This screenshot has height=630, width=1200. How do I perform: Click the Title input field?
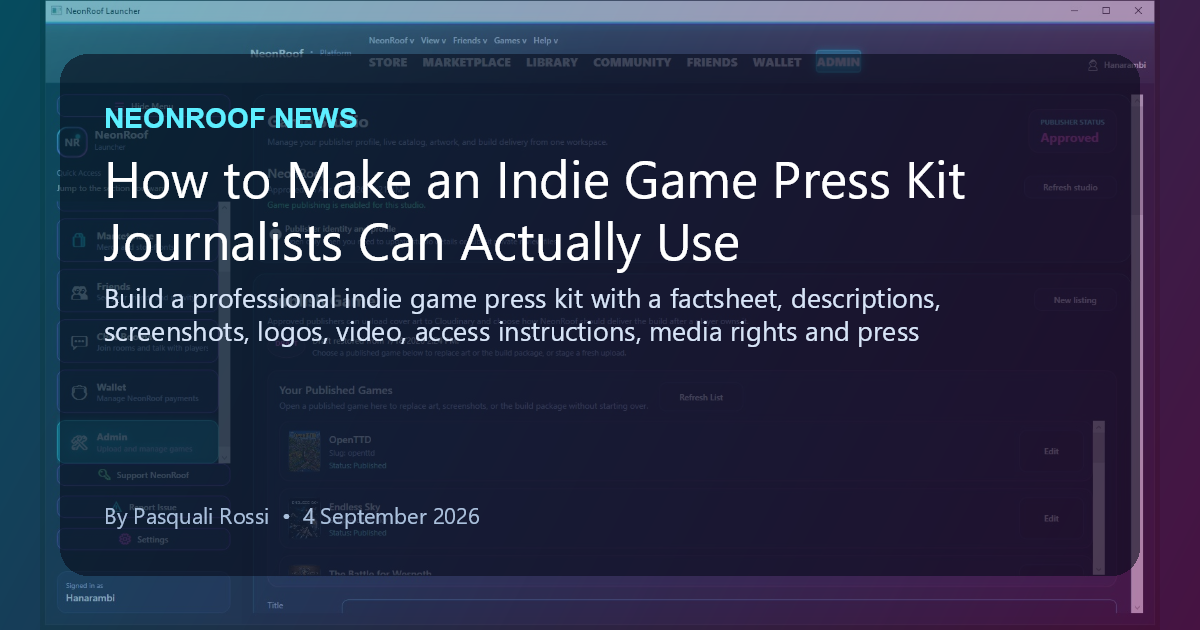click(729, 606)
